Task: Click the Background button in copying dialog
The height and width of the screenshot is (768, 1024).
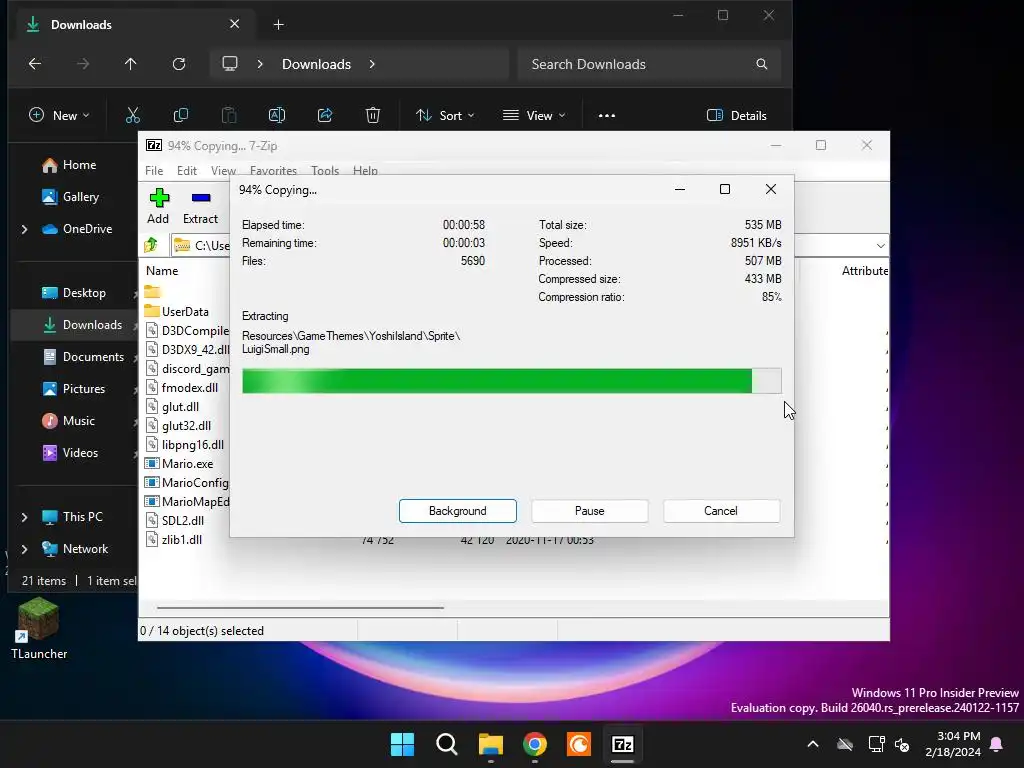Action: point(458,511)
